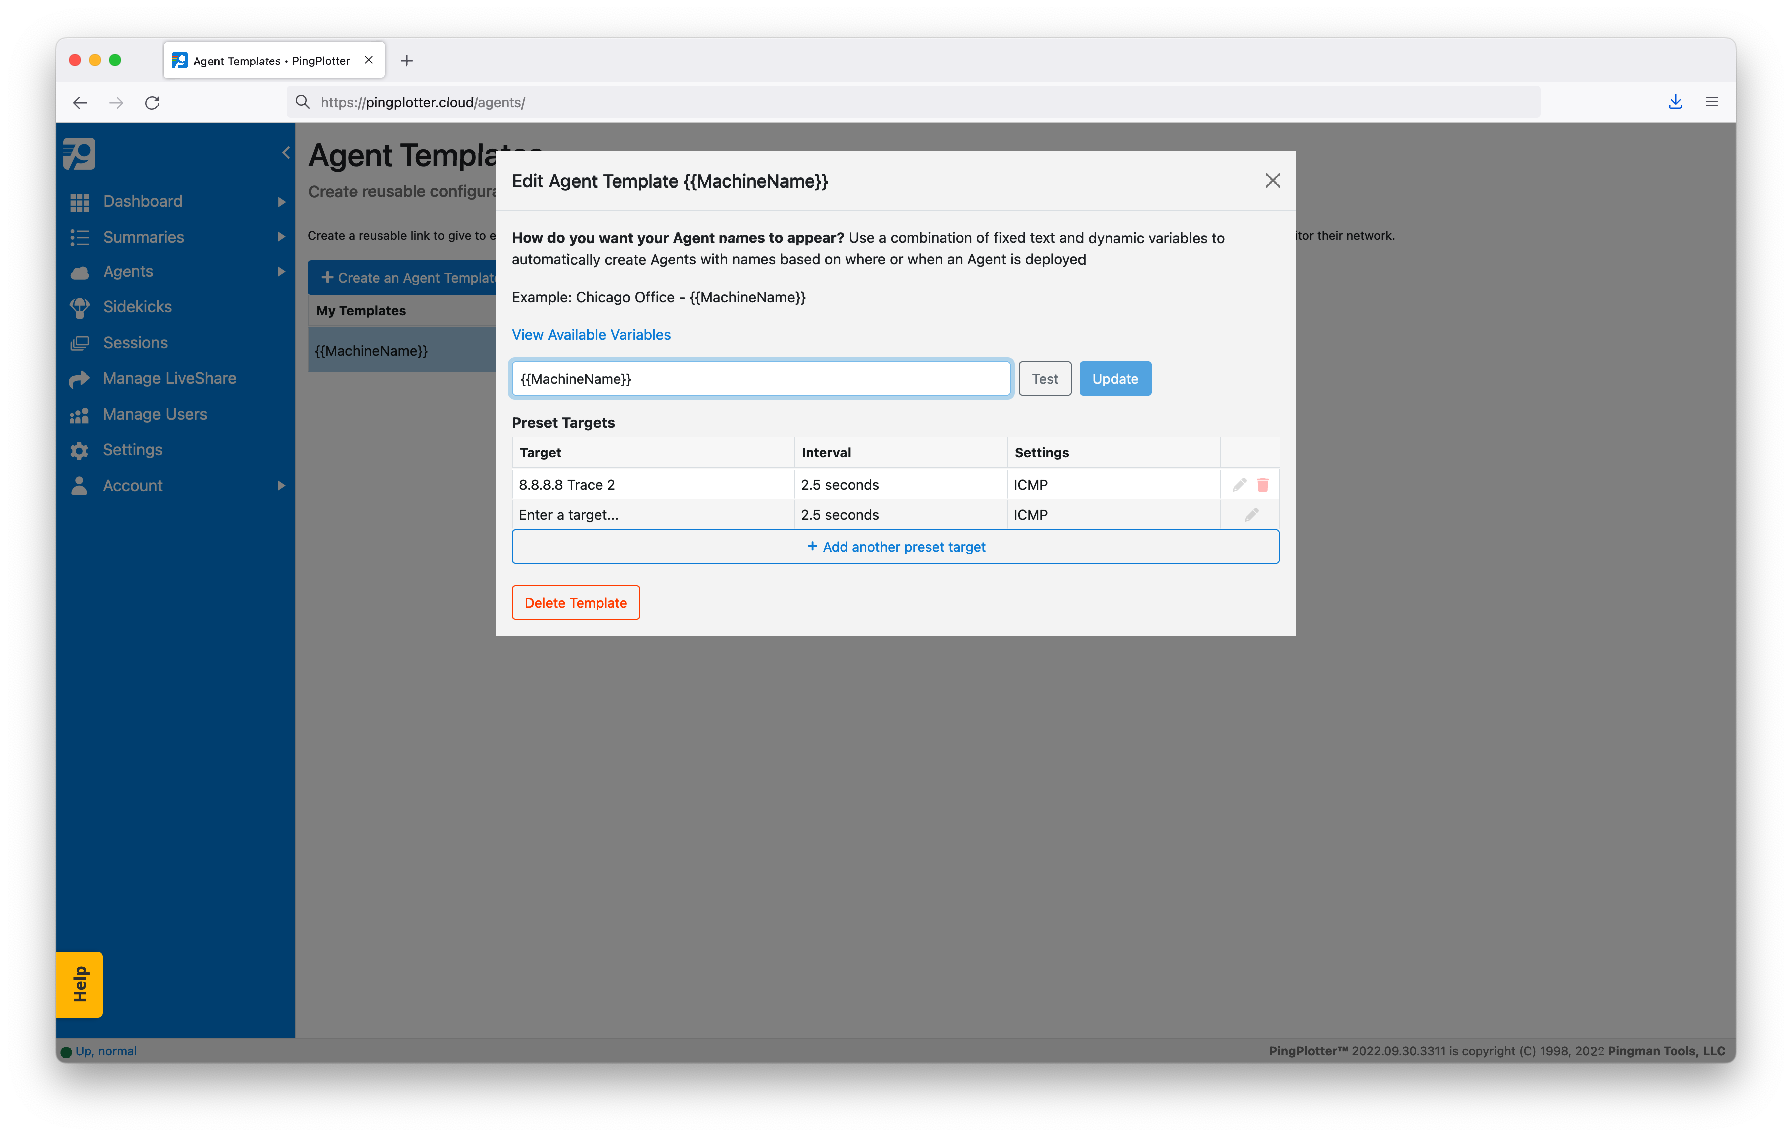This screenshot has height=1137, width=1792.
Task: Close the Edit Agent Template dialog
Action: 1272,181
